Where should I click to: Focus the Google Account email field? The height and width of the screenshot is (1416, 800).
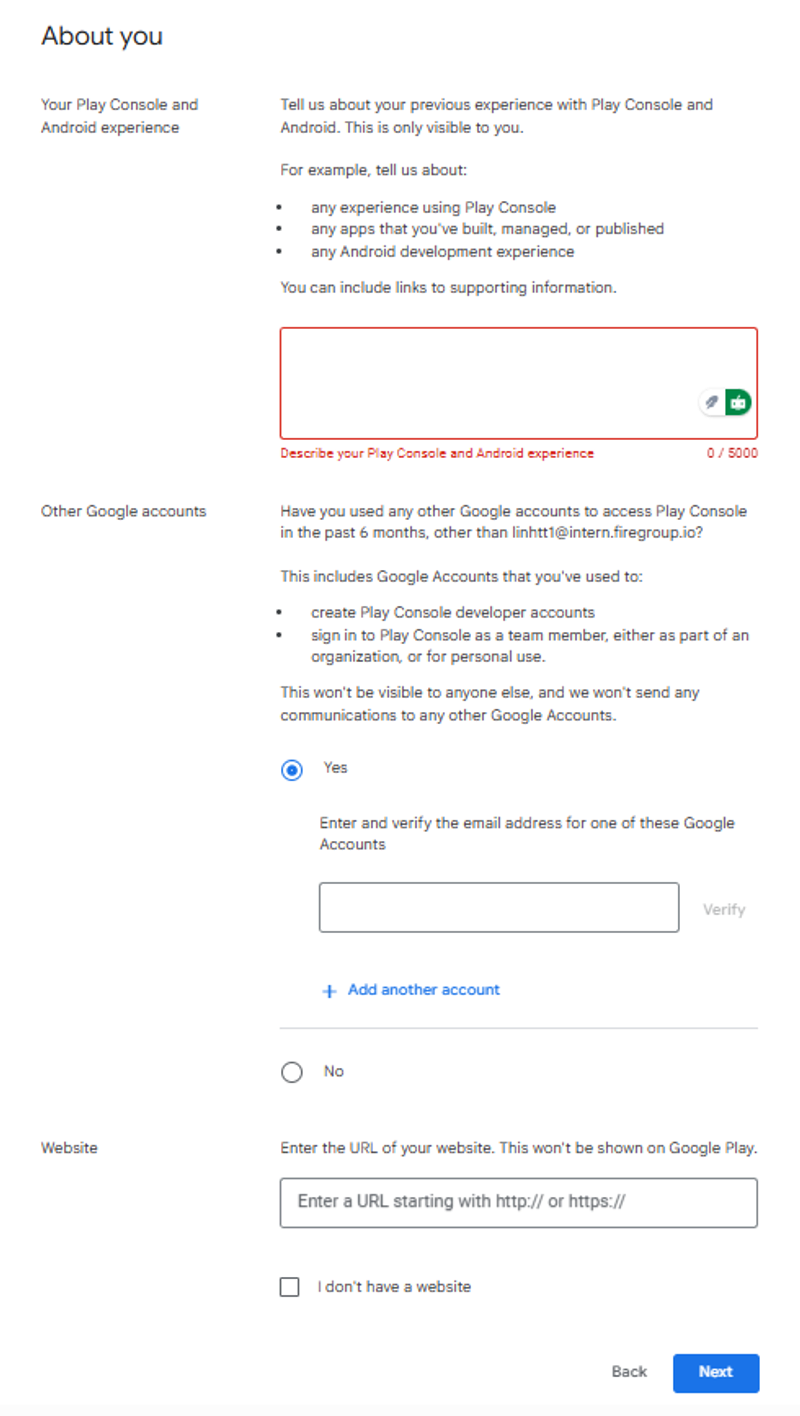(x=498, y=907)
